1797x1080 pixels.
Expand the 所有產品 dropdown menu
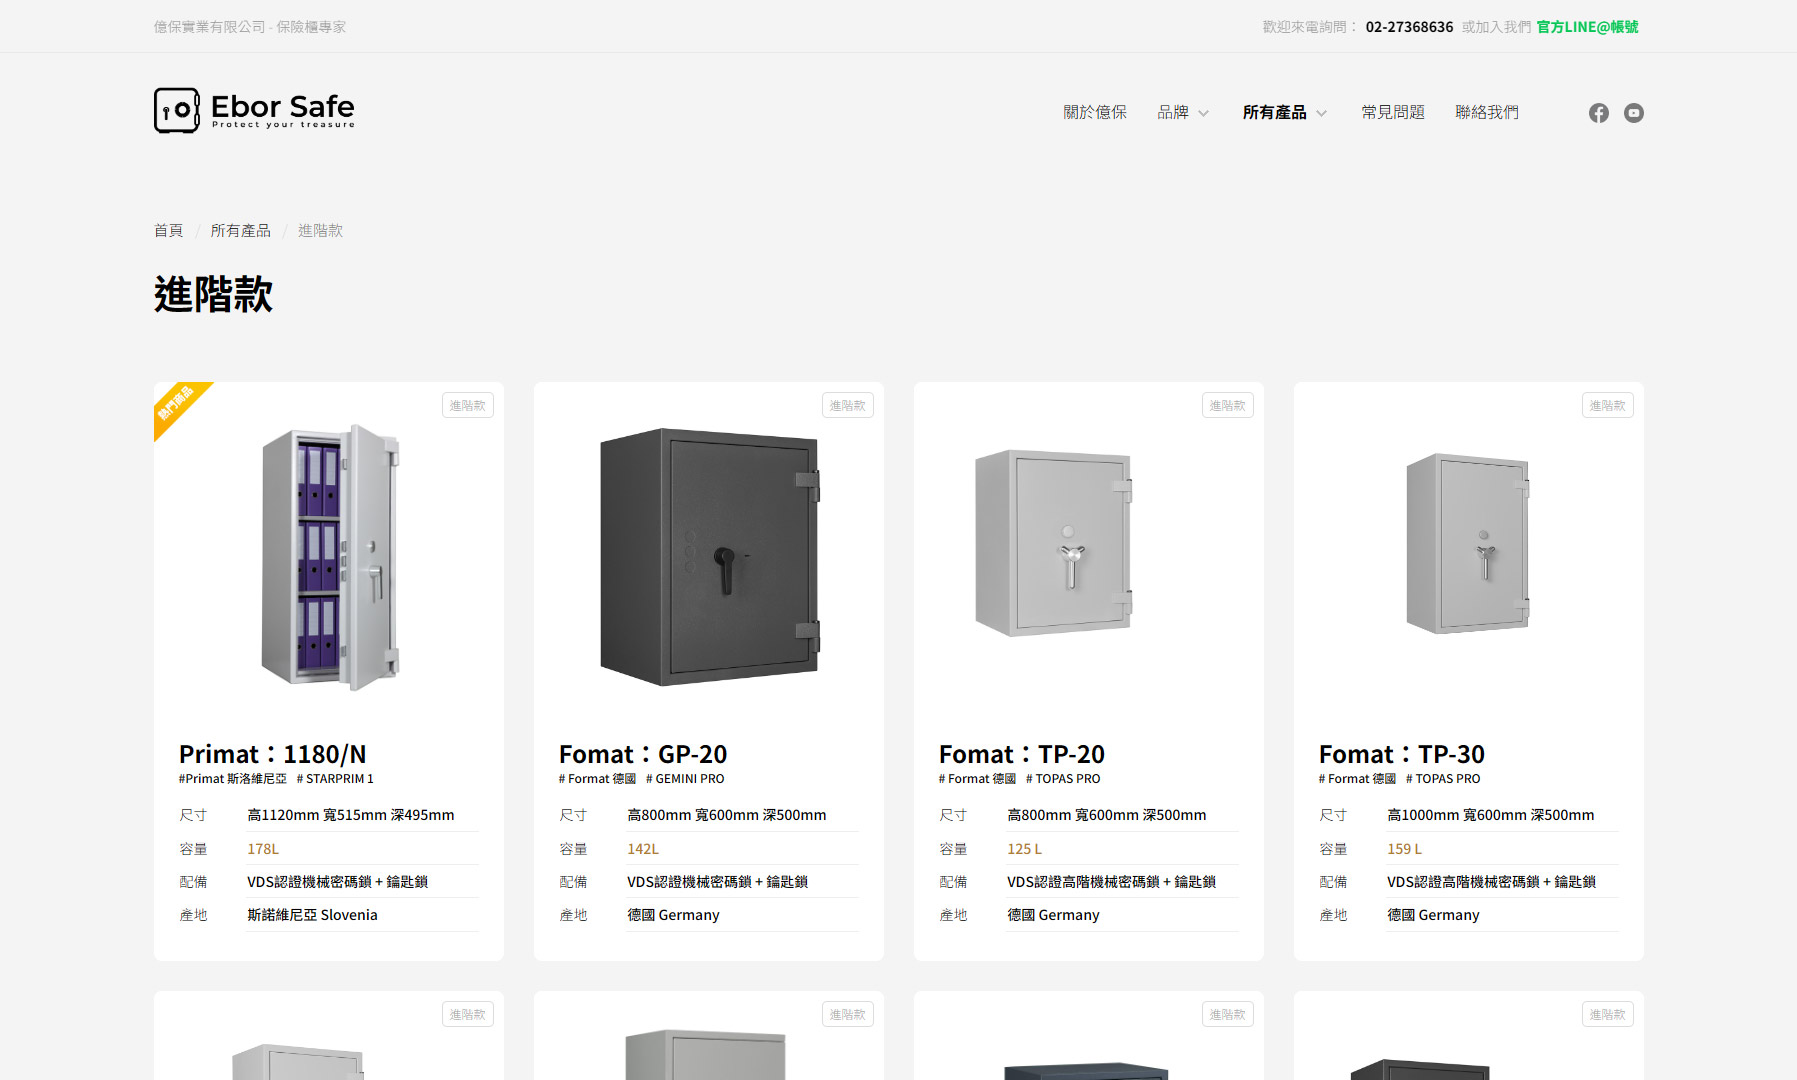coord(1285,113)
